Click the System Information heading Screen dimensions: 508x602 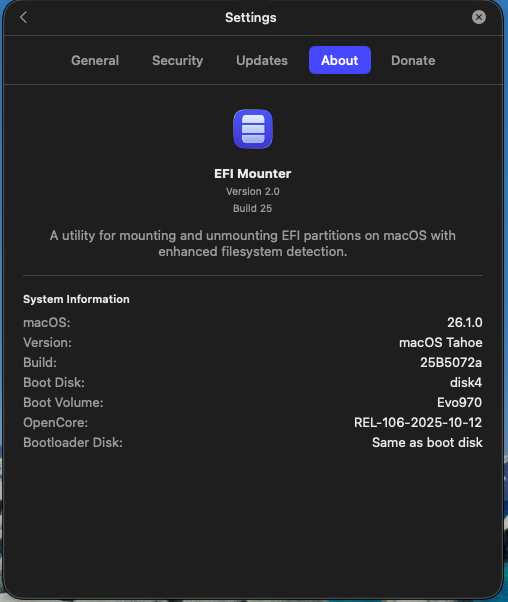(x=76, y=299)
